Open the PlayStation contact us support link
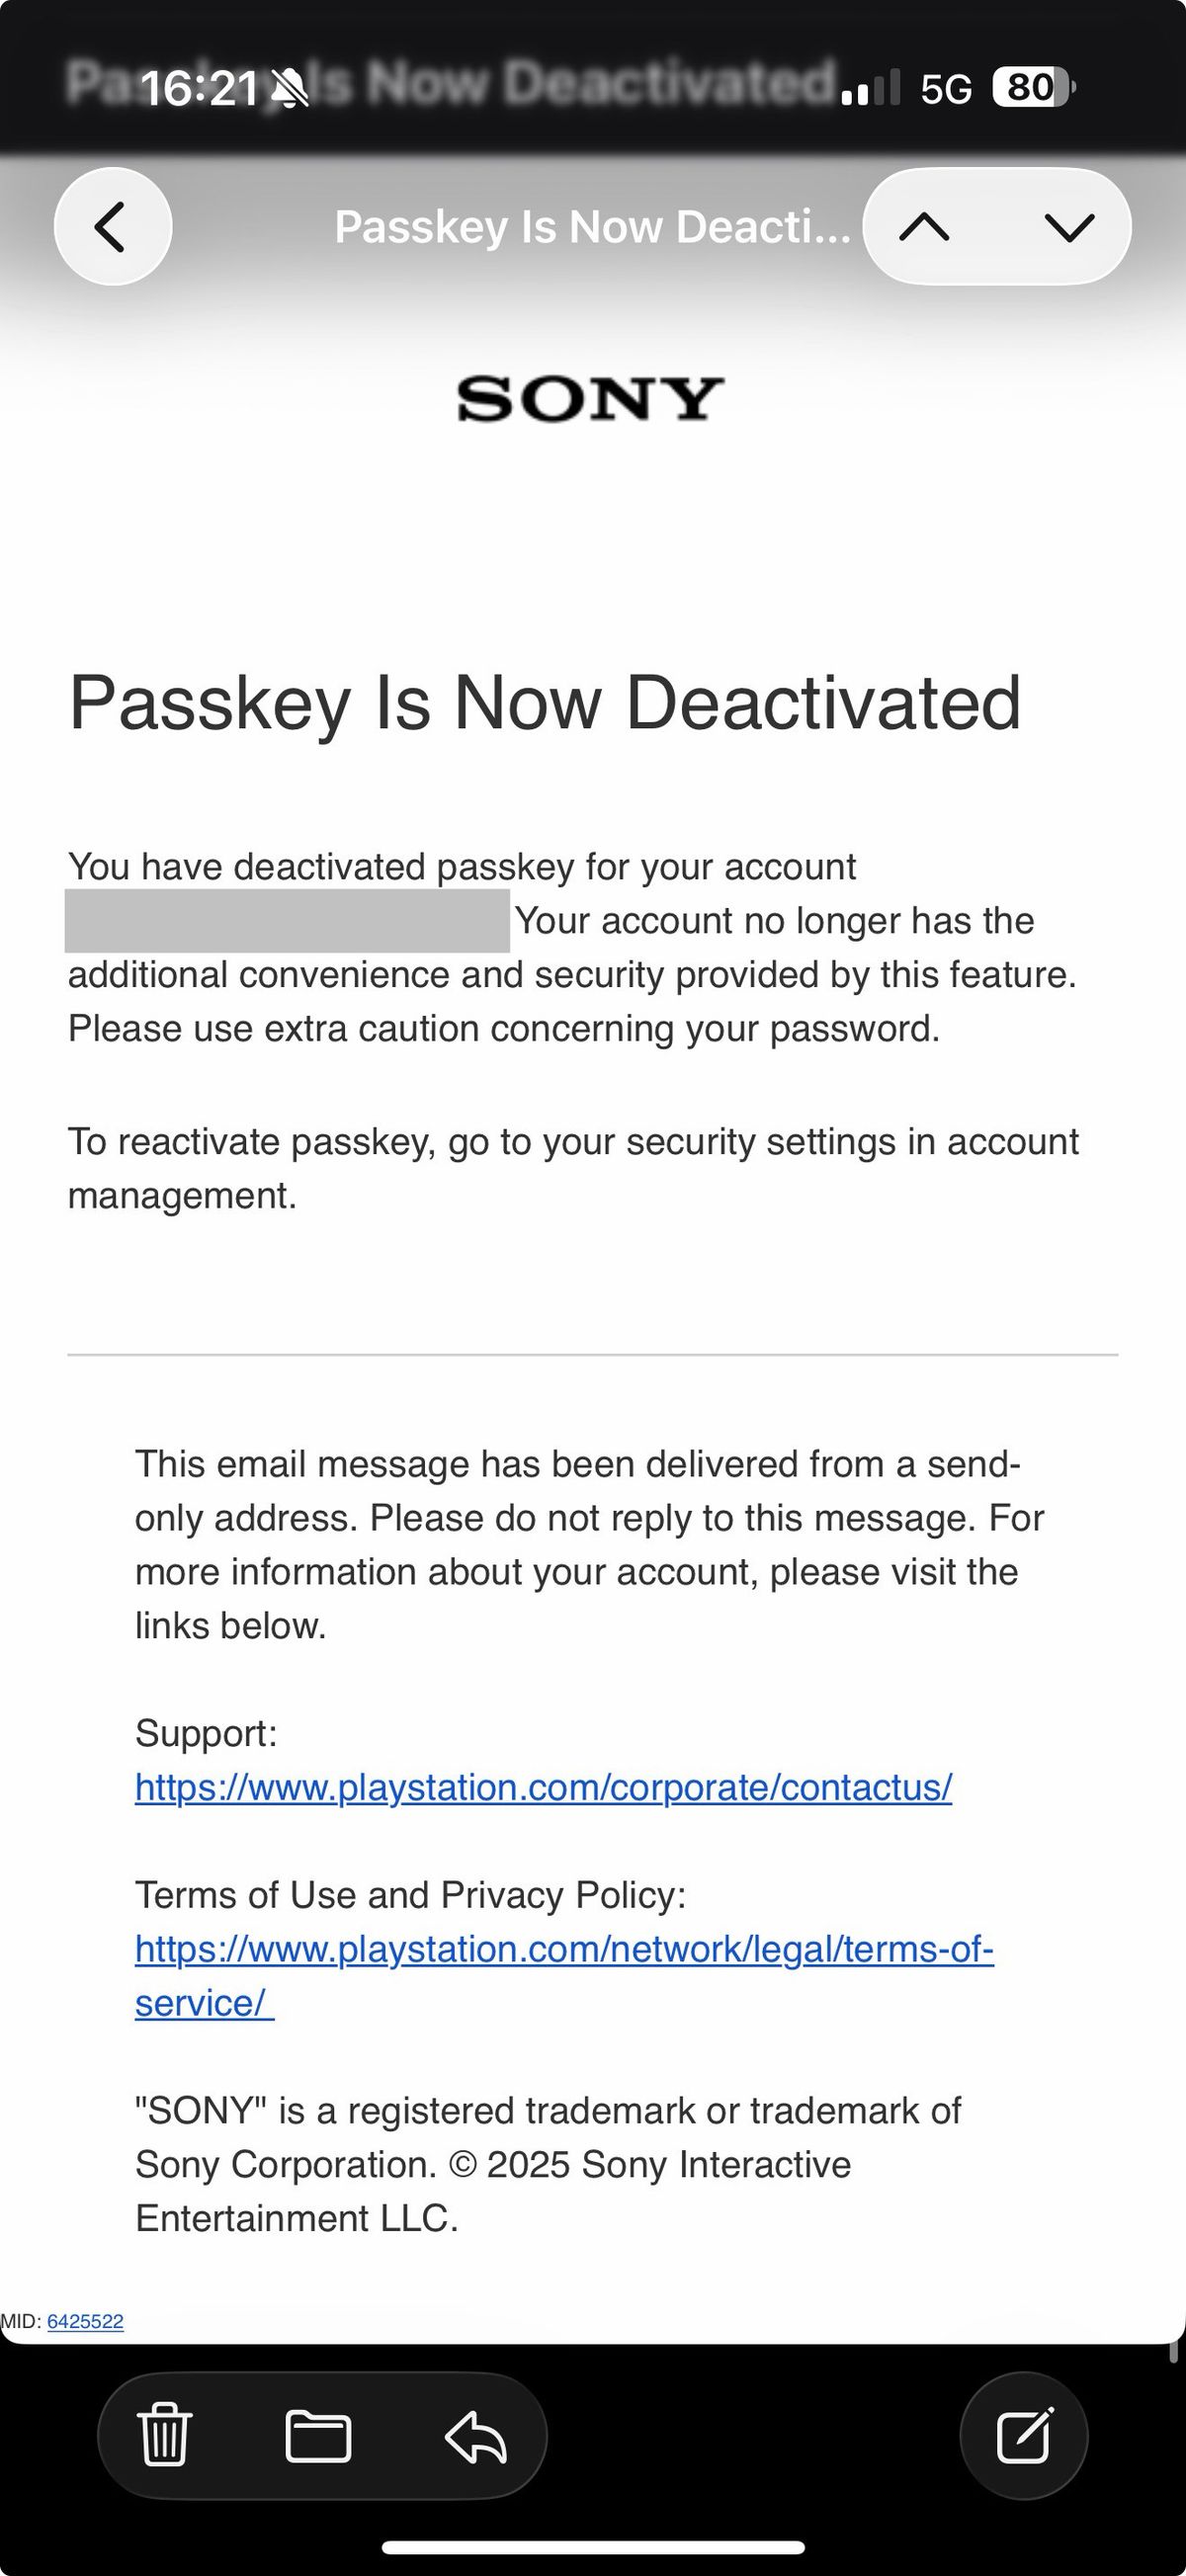The image size is (1186, 2576). (x=543, y=1787)
